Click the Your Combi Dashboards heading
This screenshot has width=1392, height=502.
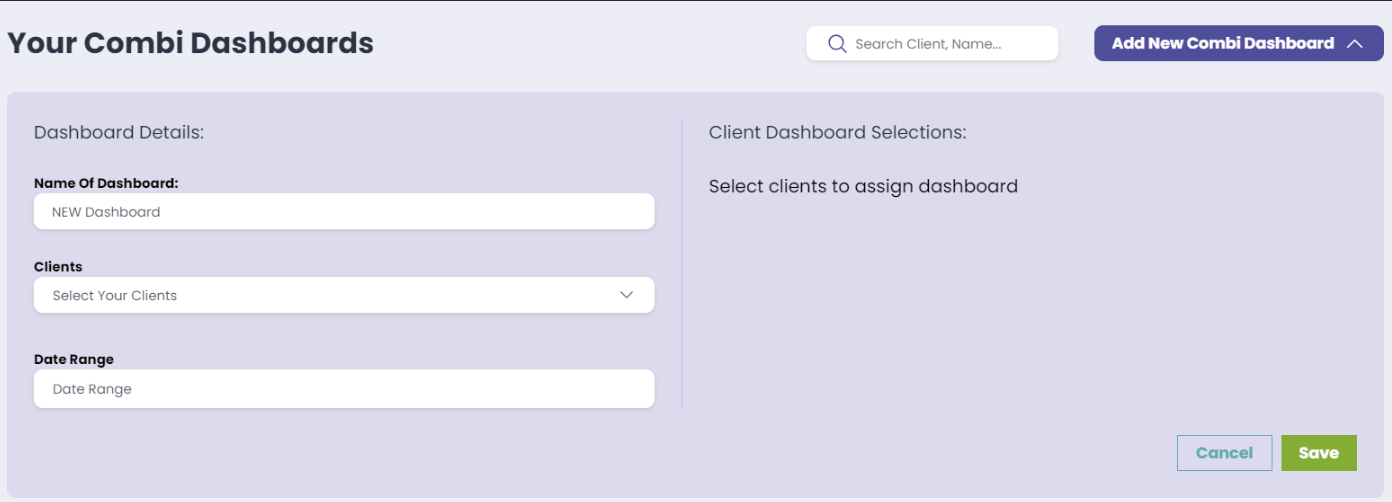pos(190,43)
